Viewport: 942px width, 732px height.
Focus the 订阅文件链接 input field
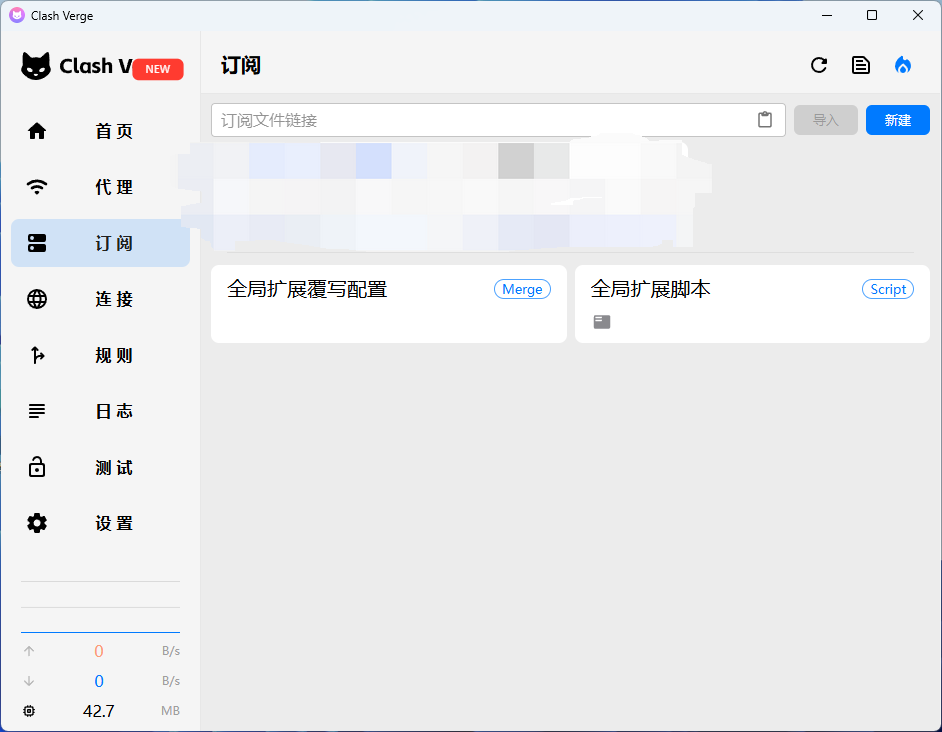[480, 120]
